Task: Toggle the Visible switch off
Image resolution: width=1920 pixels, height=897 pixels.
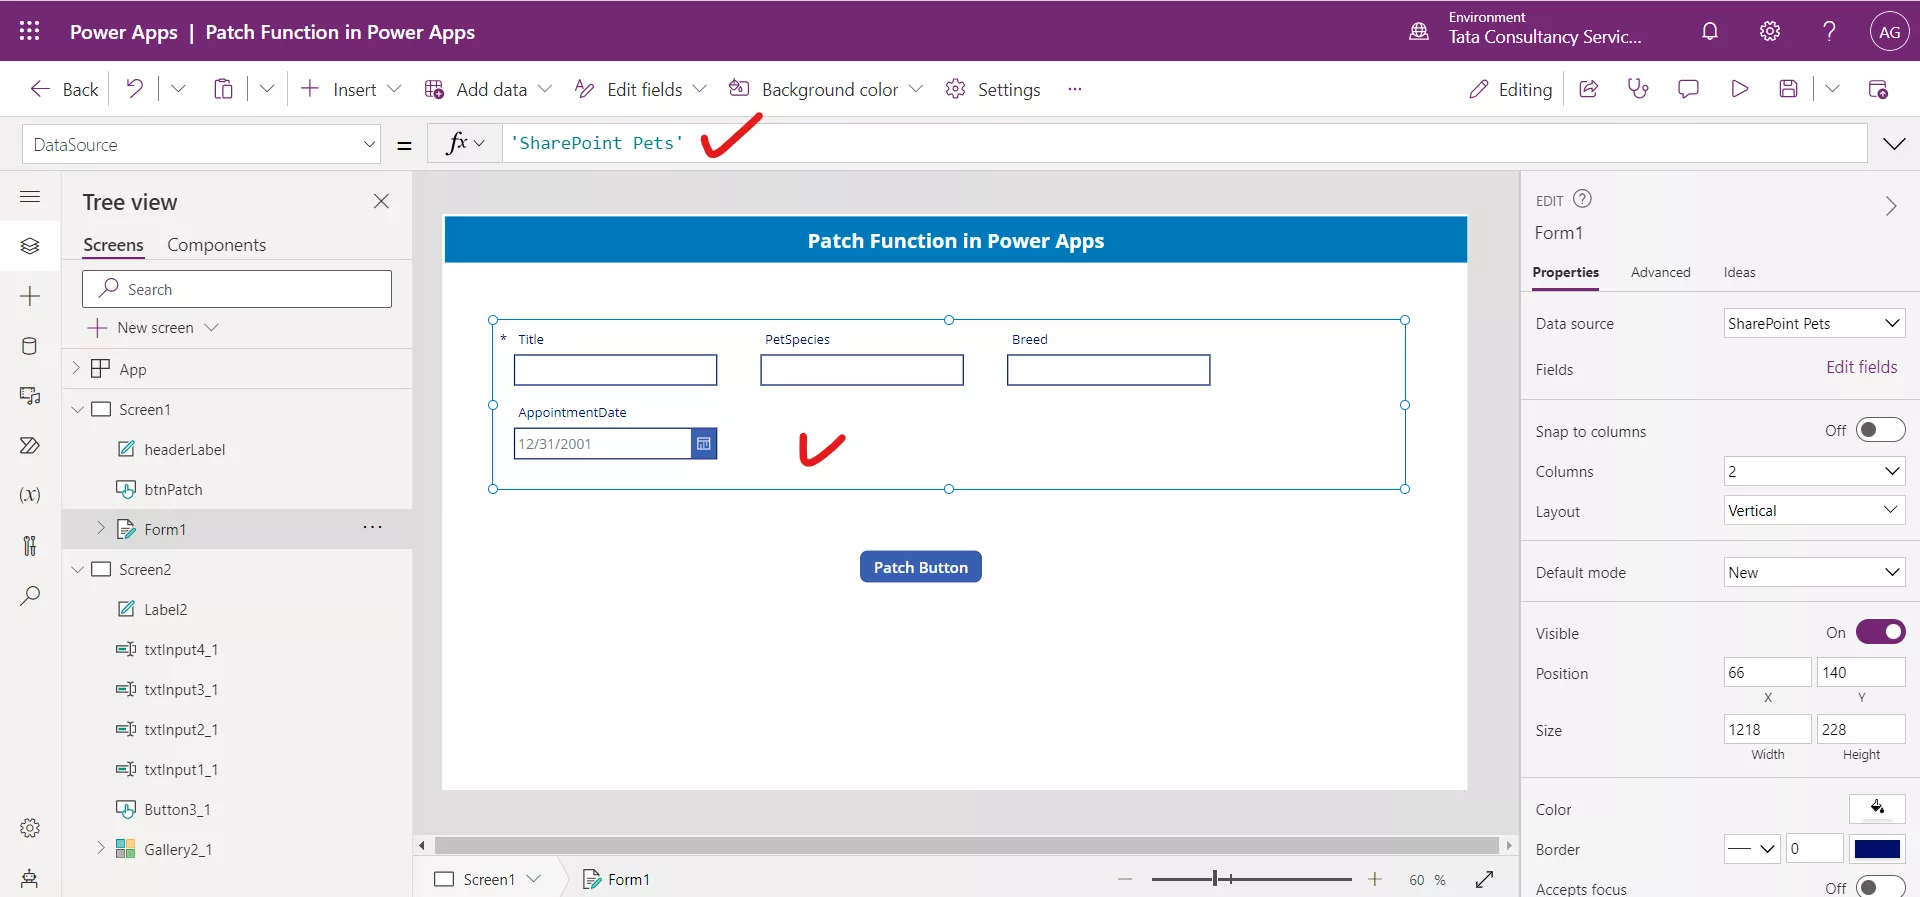Action: [1880, 632]
